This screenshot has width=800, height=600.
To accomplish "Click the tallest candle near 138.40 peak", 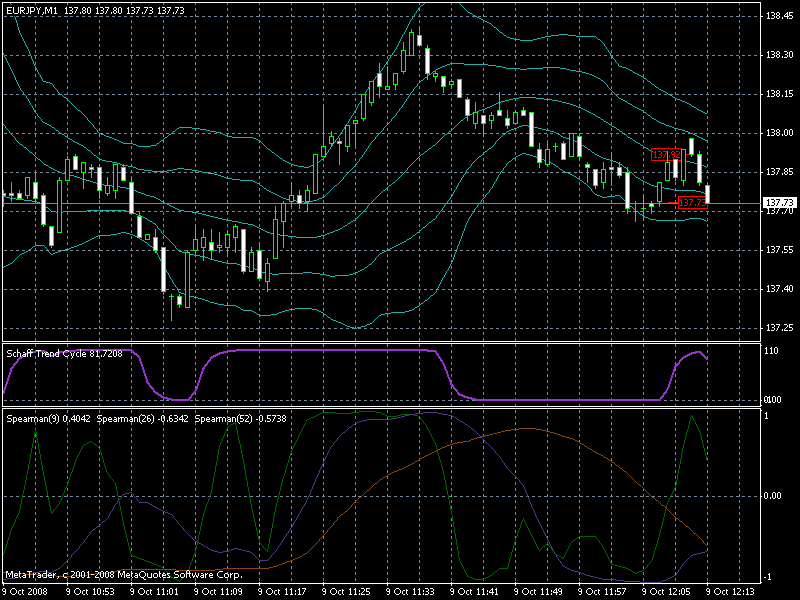I will (x=411, y=43).
